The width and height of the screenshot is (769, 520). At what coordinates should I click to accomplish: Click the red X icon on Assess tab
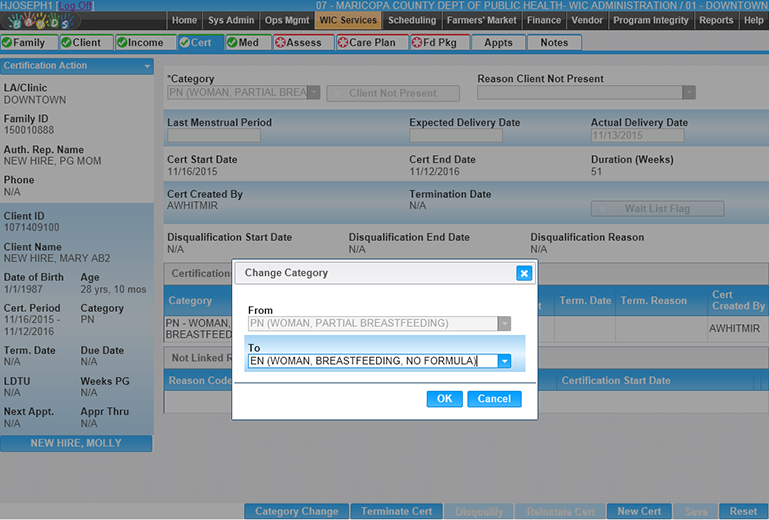point(280,43)
